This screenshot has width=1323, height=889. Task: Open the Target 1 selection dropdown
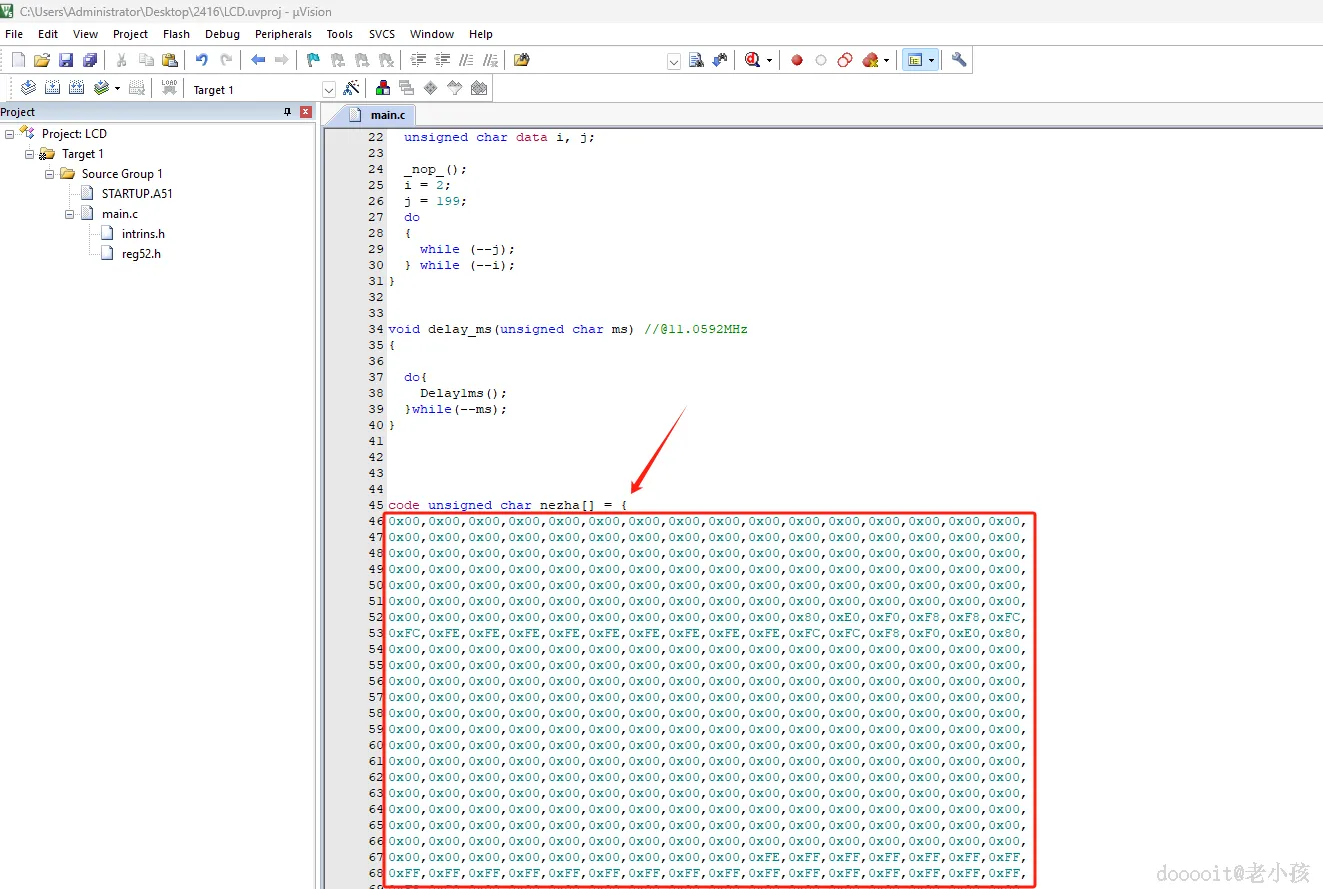click(x=328, y=89)
